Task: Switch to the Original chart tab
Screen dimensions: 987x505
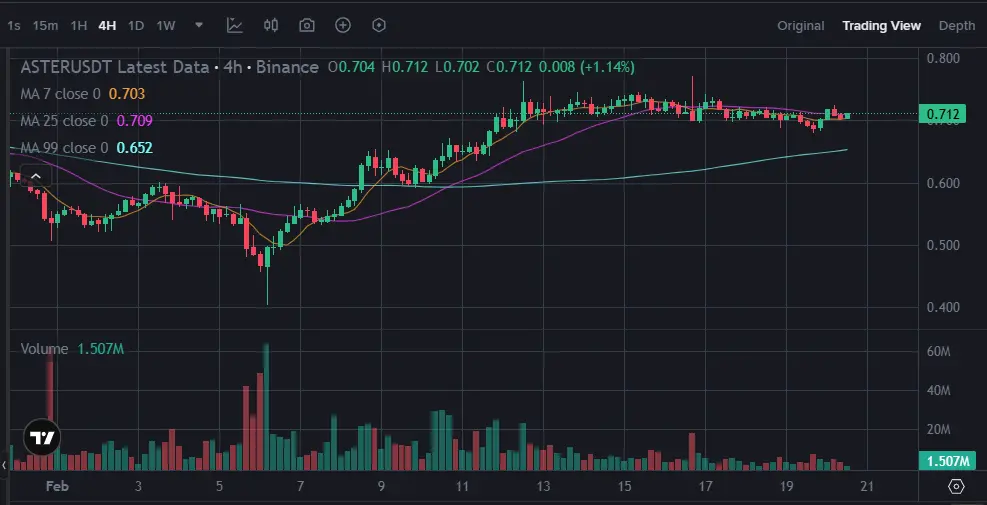Action: point(800,26)
